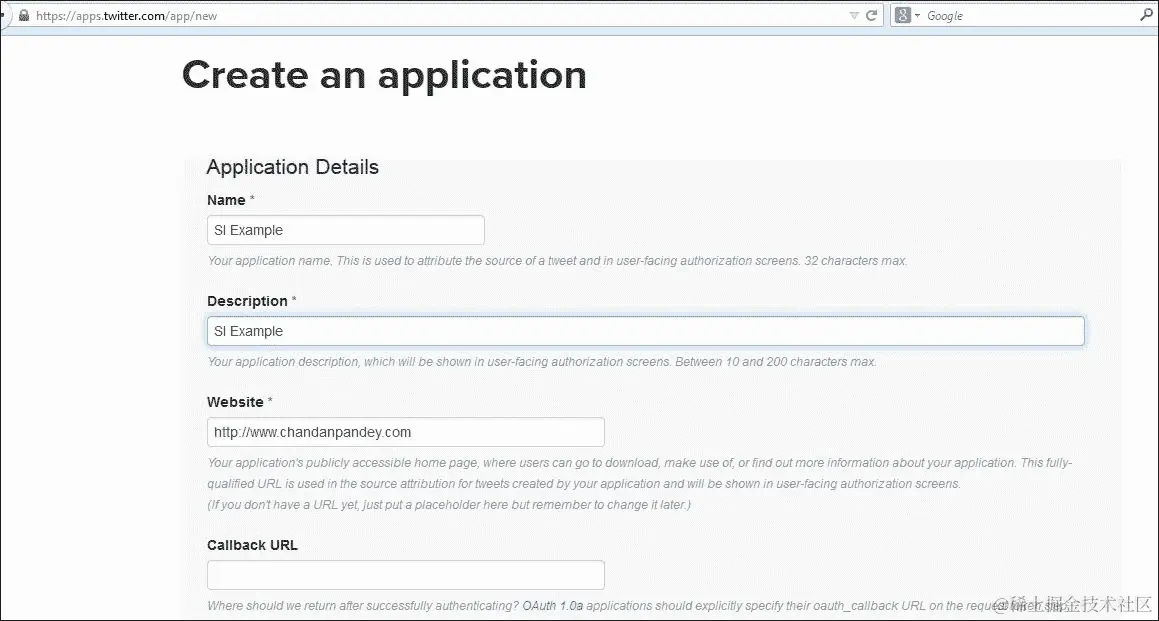Click the 'Name' field label
Image resolution: width=1159 pixels, height=621 pixels.
click(226, 200)
